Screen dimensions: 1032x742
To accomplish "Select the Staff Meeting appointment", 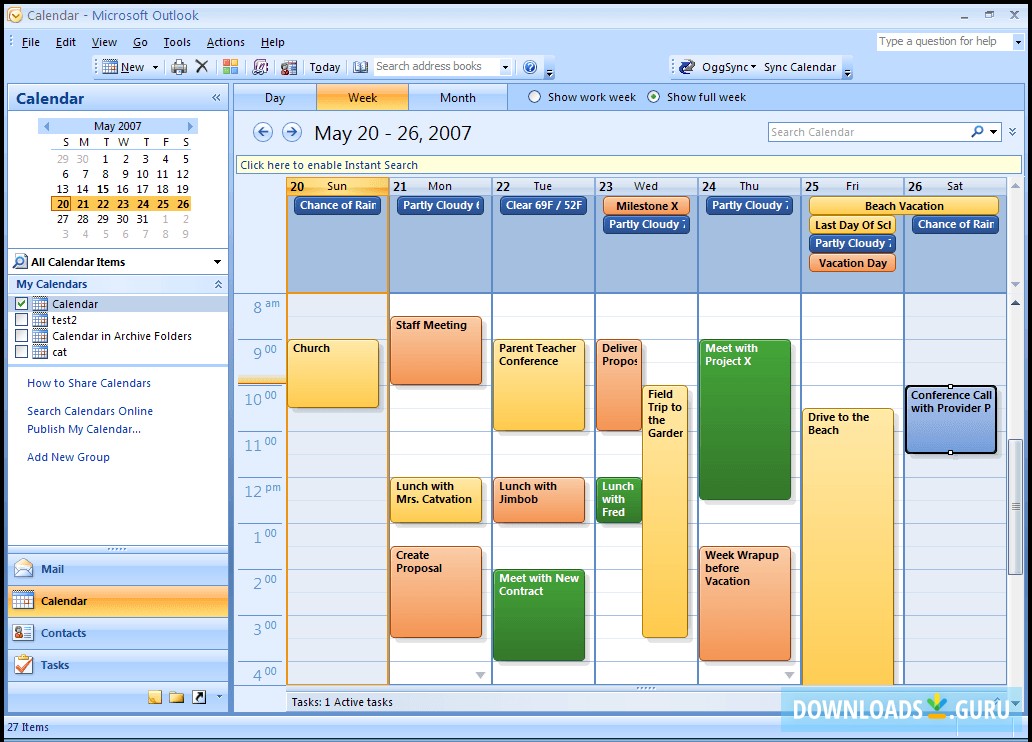I will click(x=436, y=351).
